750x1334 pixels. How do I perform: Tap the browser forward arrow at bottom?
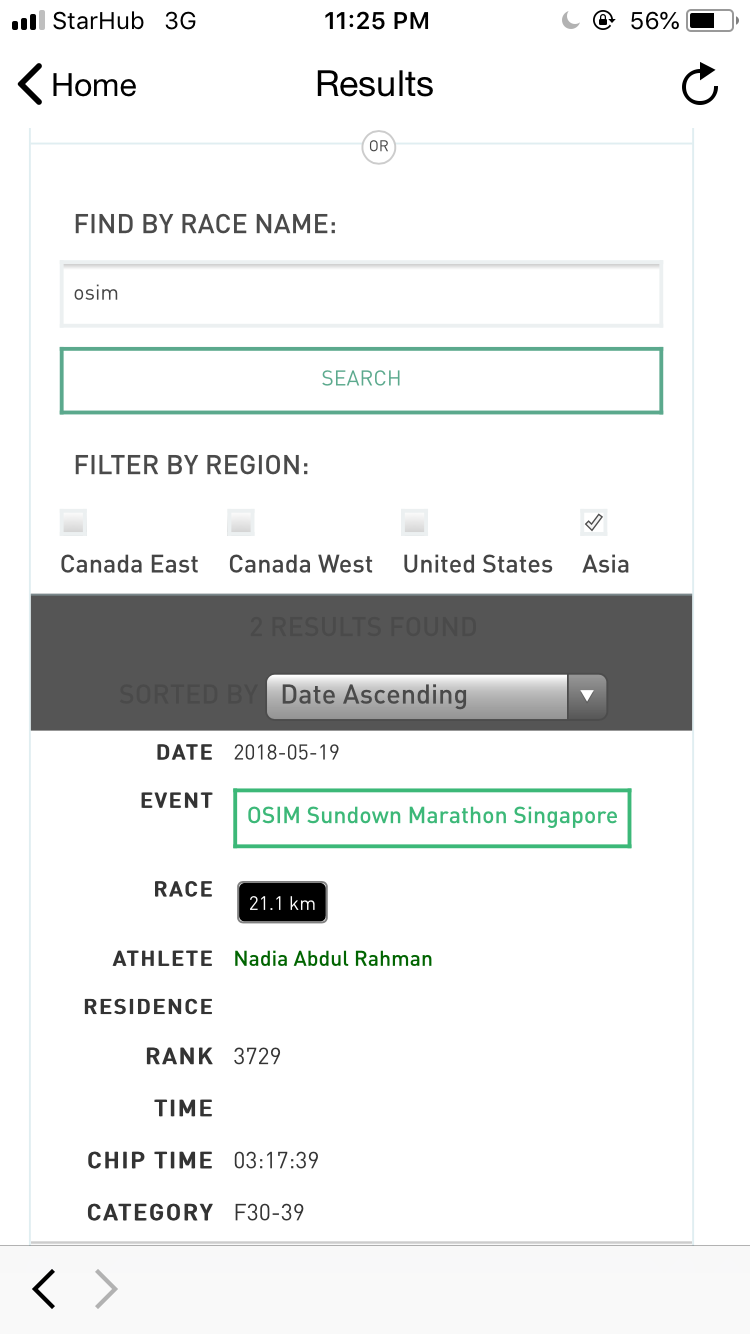(x=106, y=1289)
